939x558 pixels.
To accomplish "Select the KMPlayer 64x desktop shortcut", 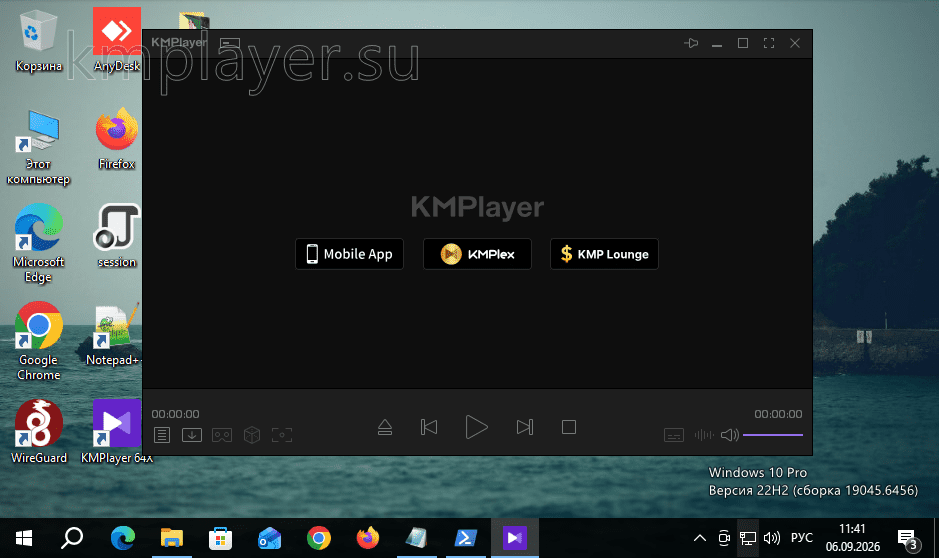I will [x=117, y=432].
